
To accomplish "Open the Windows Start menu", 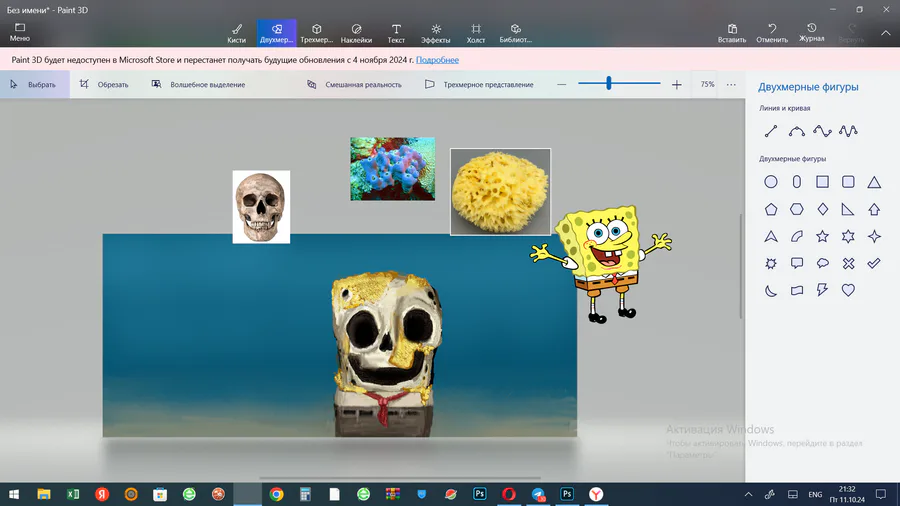I will (14, 494).
